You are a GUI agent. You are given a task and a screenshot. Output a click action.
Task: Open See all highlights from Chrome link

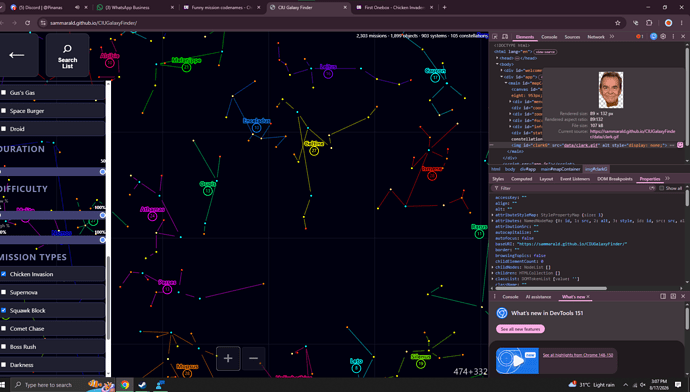coord(577,355)
